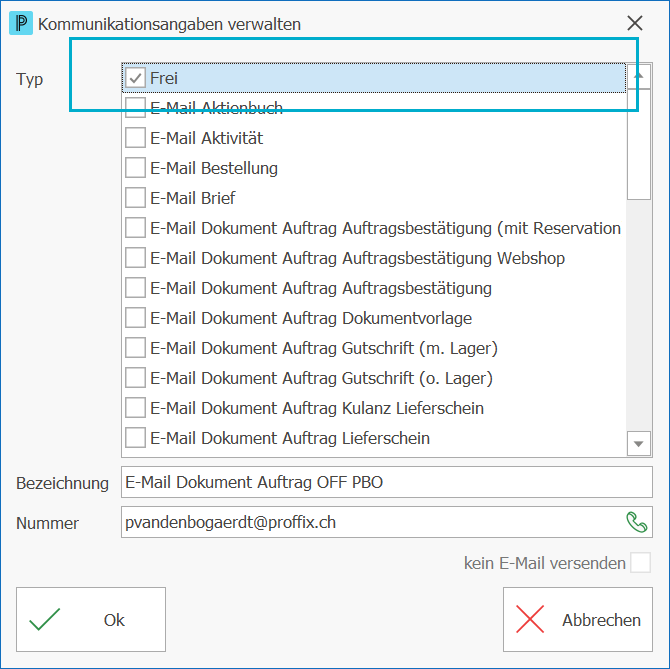This screenshot has height=669, width=670.
Task: Tick the plain E-Mail Dokument Auftrag Auftragsbestätigung checkbox
Action: pyautogui.click(x=135, y=288)
